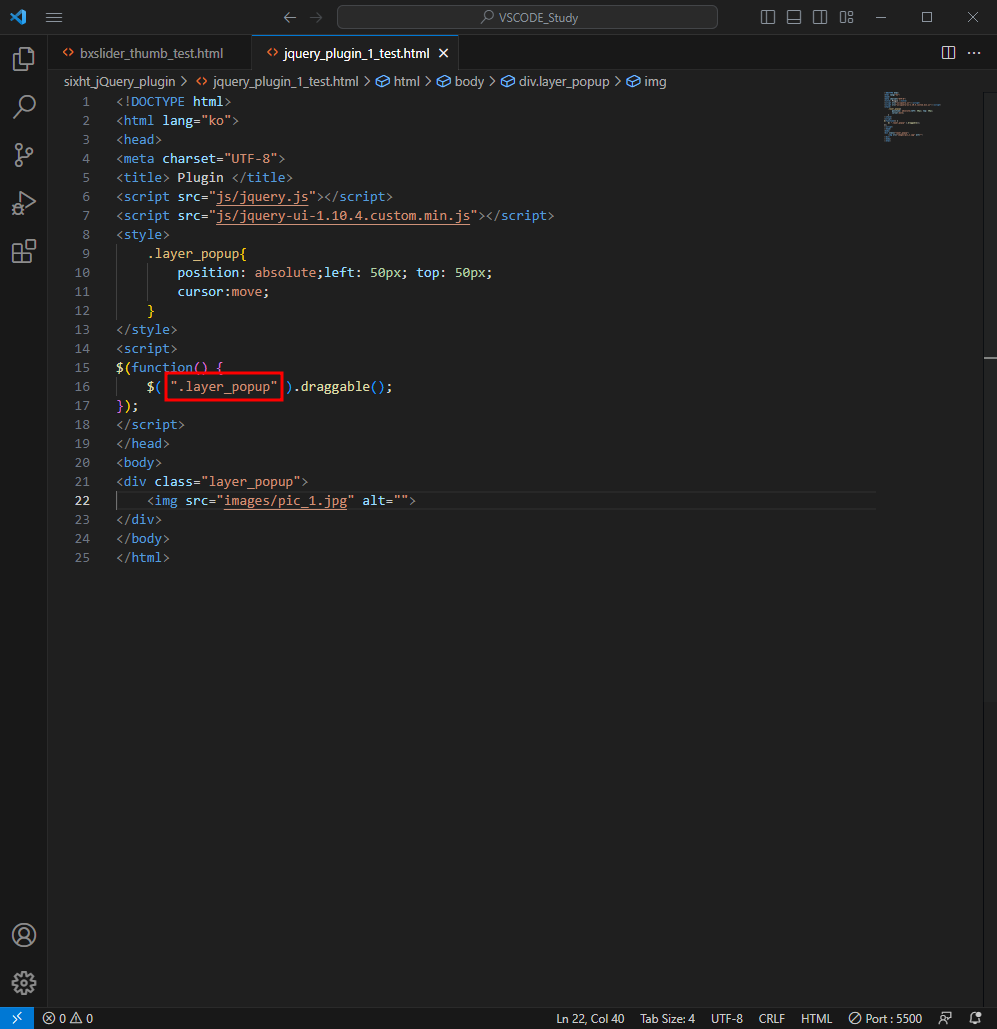
Task: Change the CRLF end of line sequence
Action: 772,1018
